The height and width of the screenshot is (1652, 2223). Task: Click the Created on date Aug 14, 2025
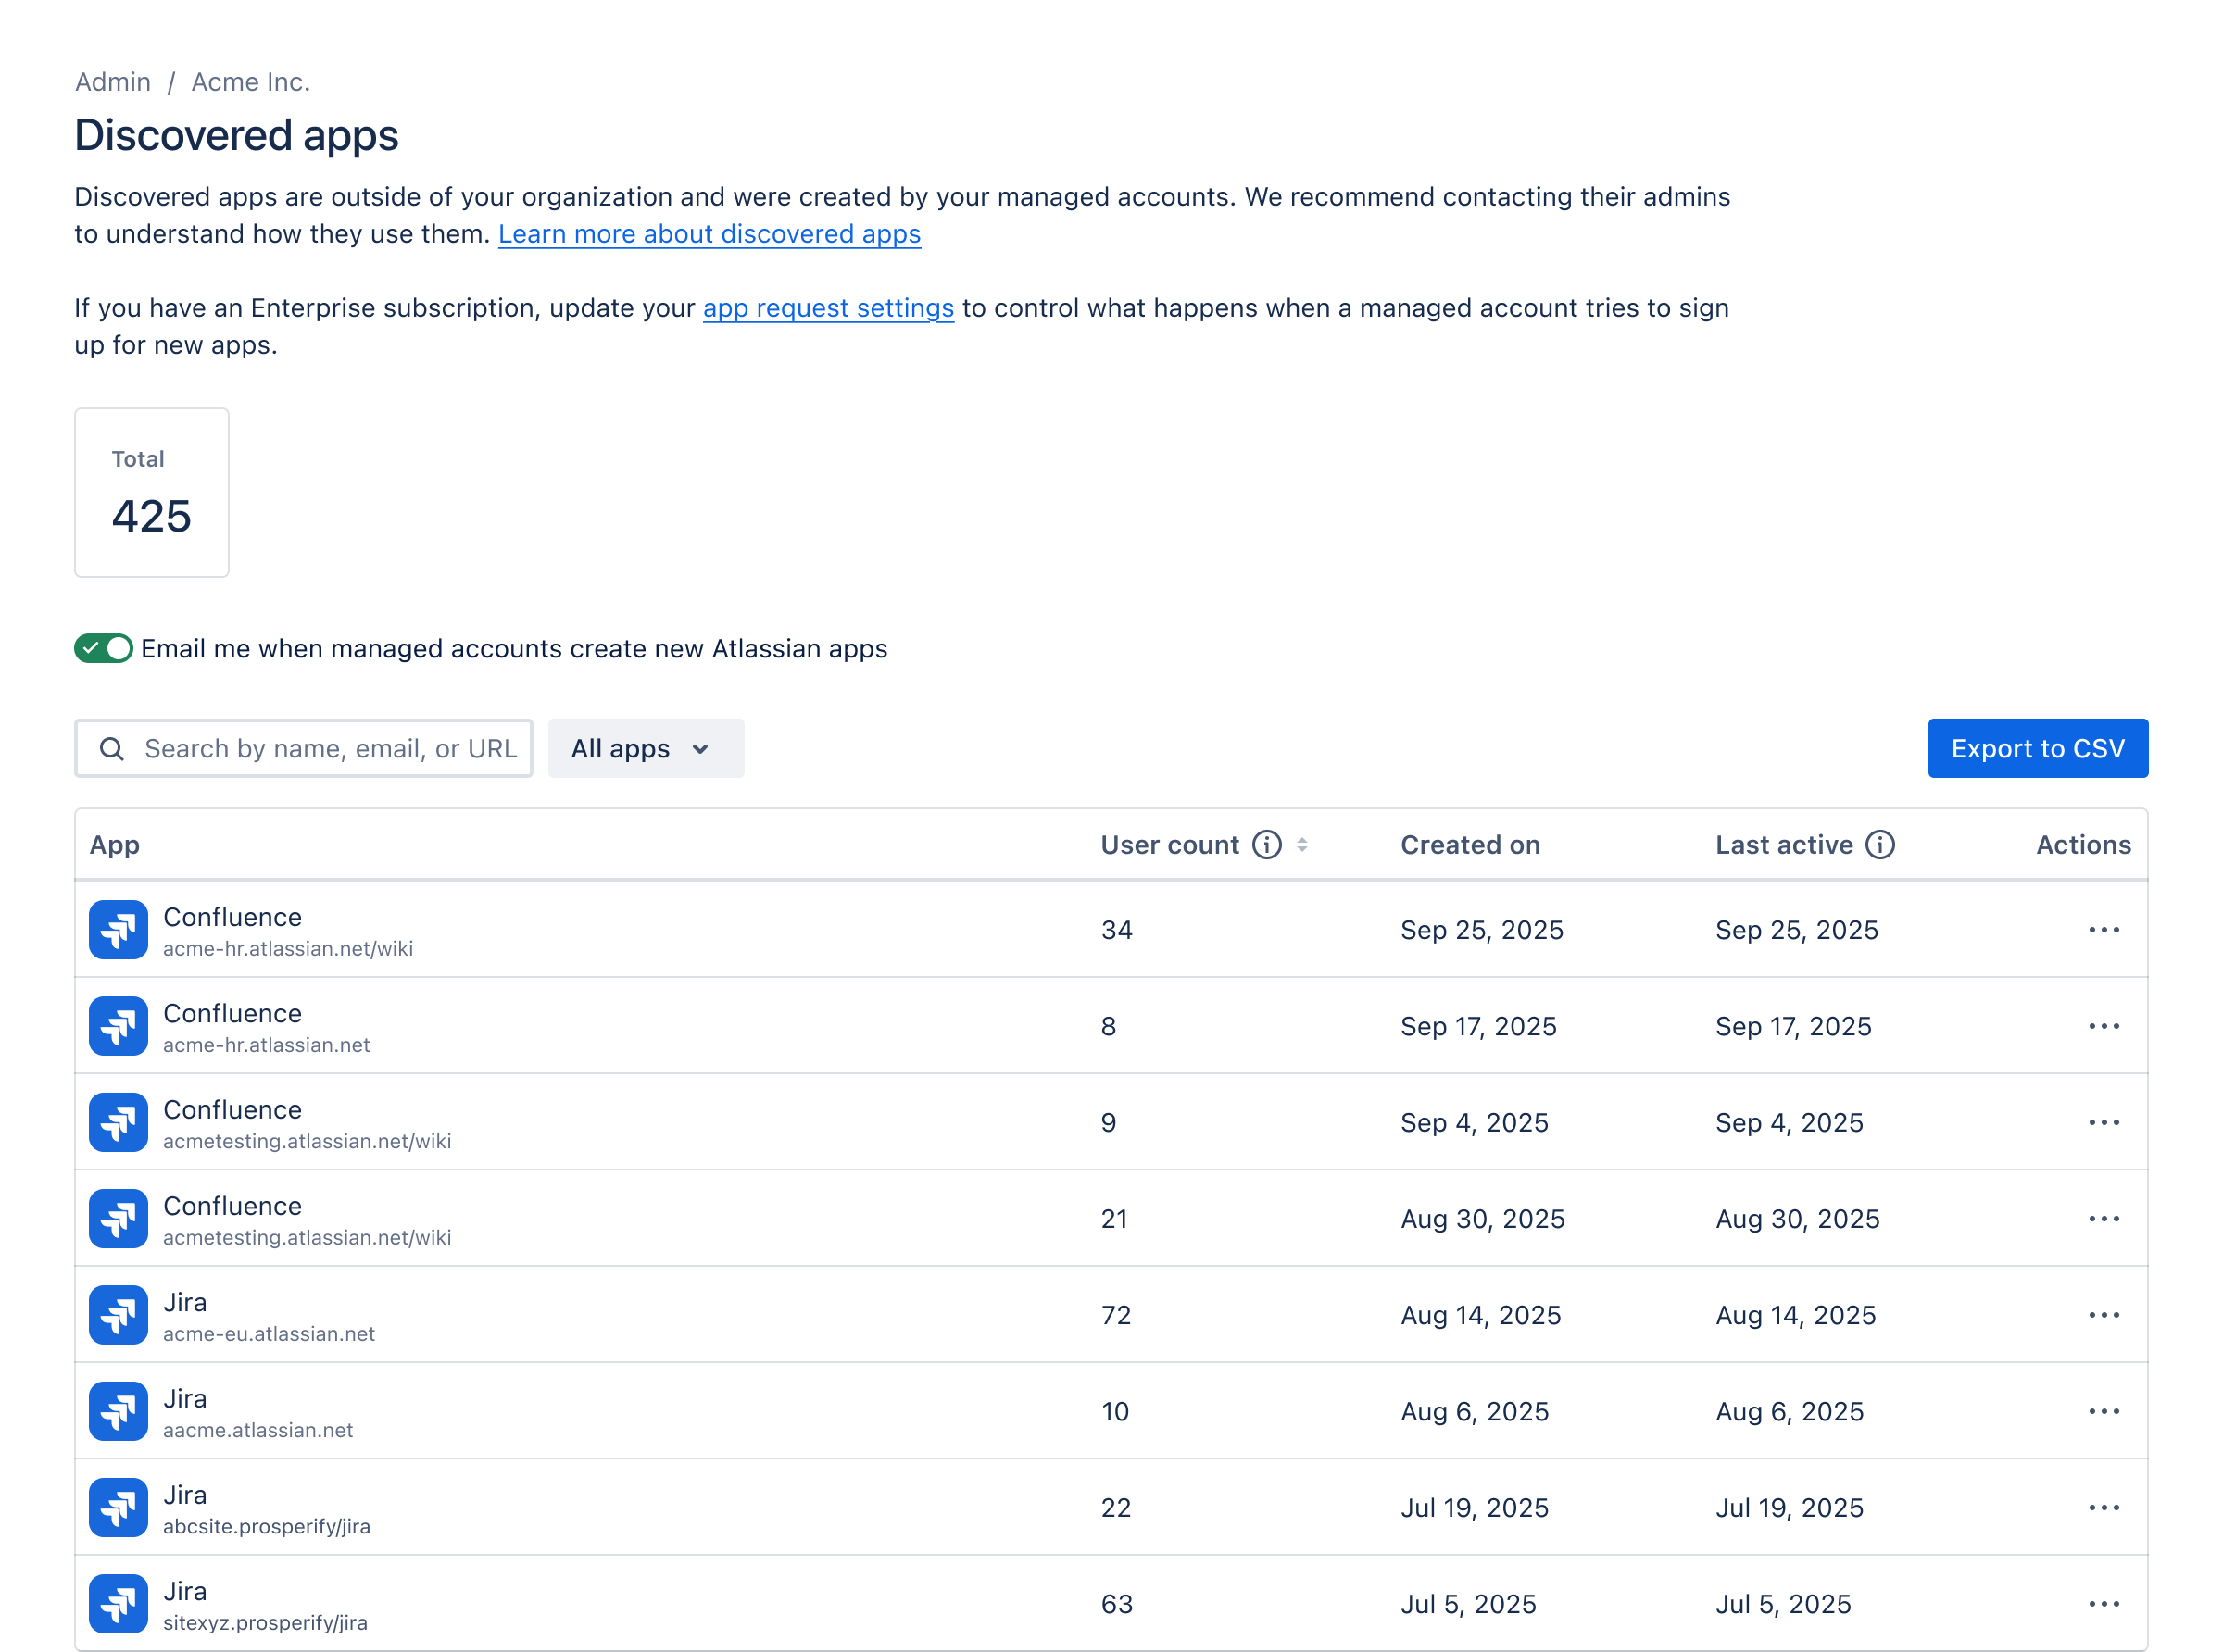click(x=1480, y=1315)
